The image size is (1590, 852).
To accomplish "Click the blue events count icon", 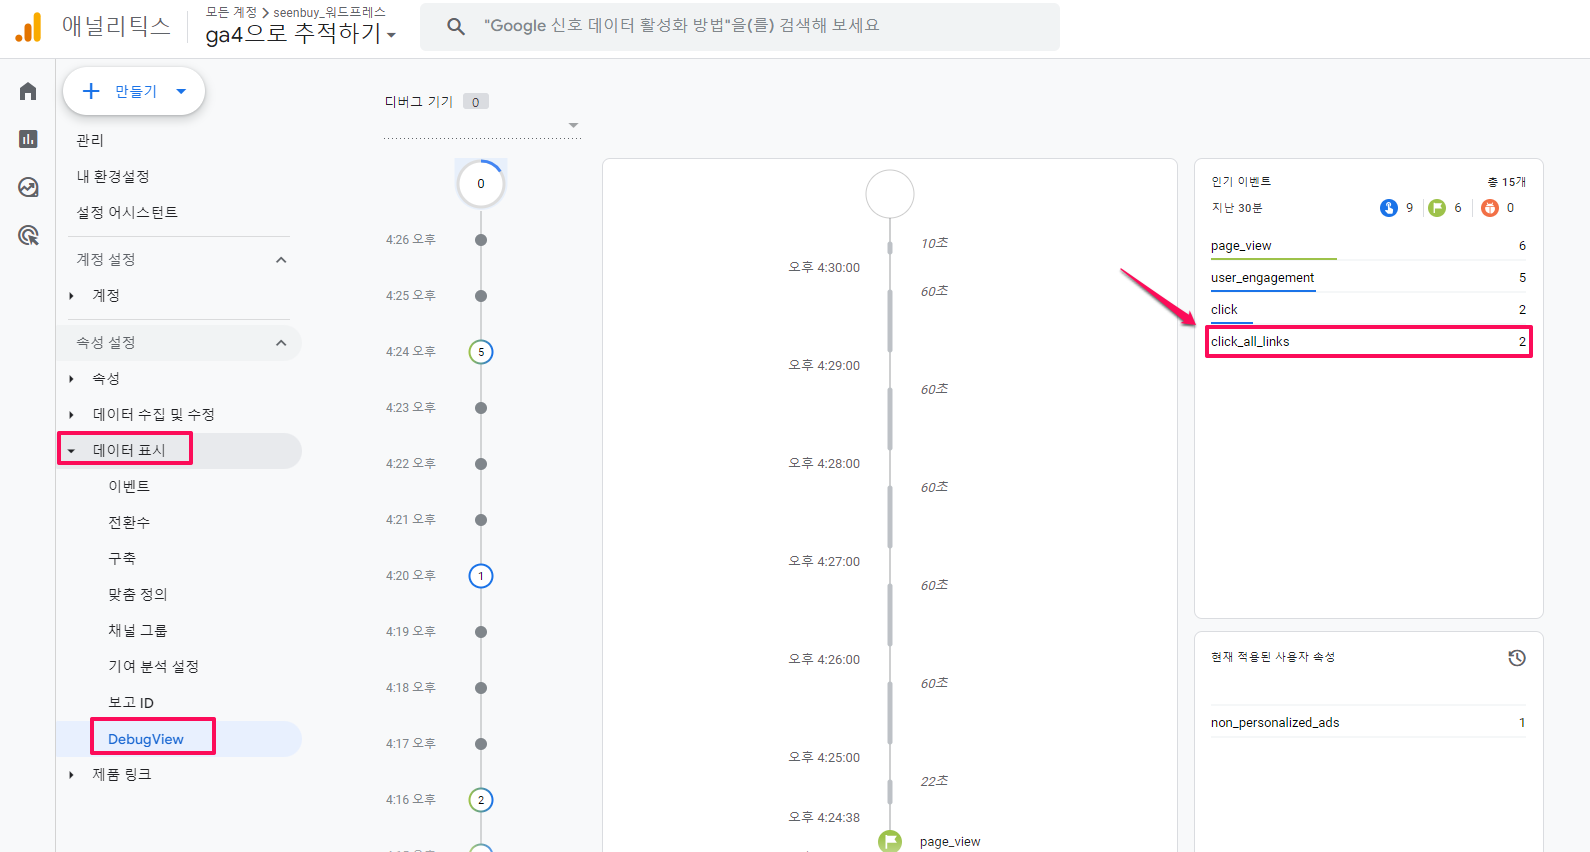I will 1388,208.
